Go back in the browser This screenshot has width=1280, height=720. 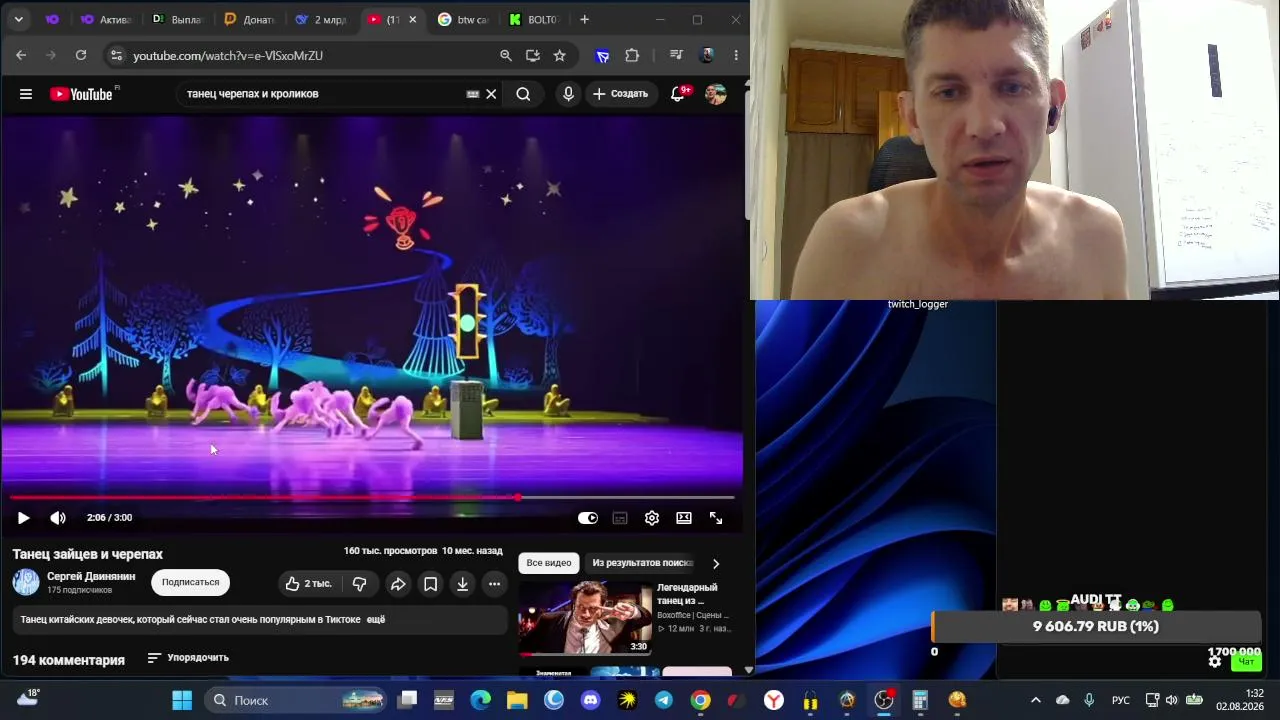[x=21, y=56]
